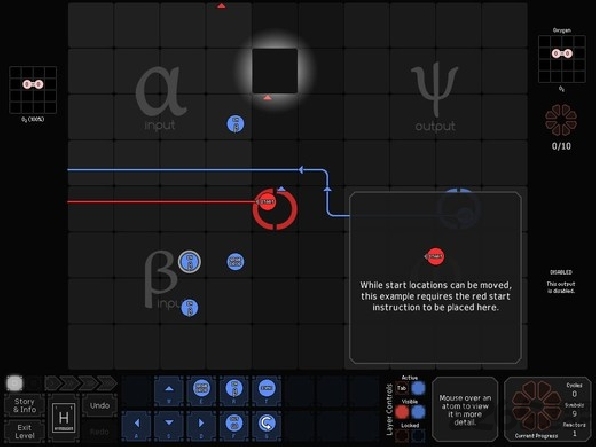Lock the red layer
596x447 pixels.
(402, 436)
